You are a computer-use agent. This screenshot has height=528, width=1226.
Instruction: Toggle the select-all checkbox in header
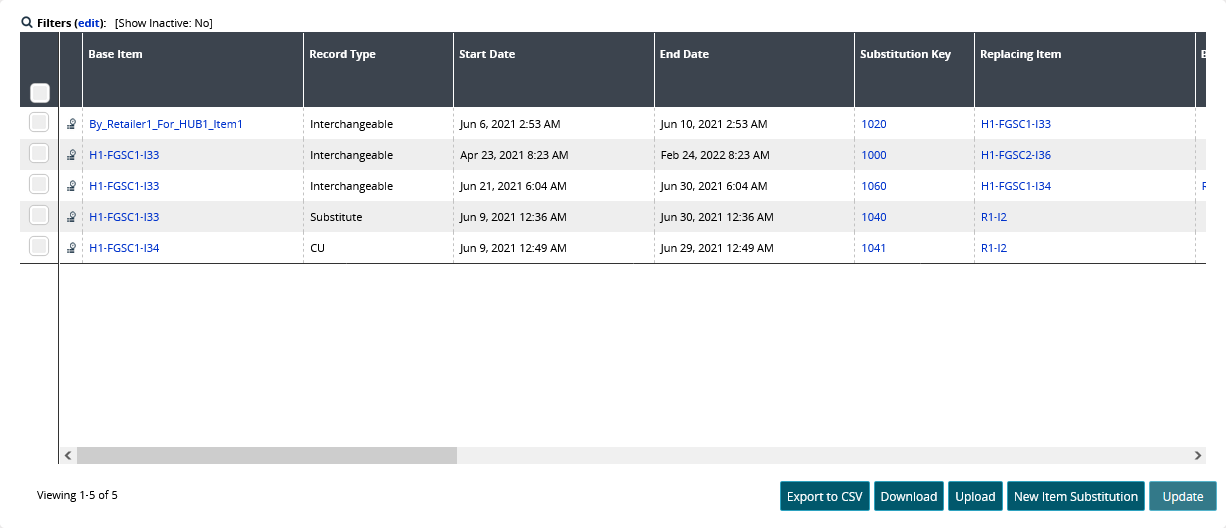point(40,93)
